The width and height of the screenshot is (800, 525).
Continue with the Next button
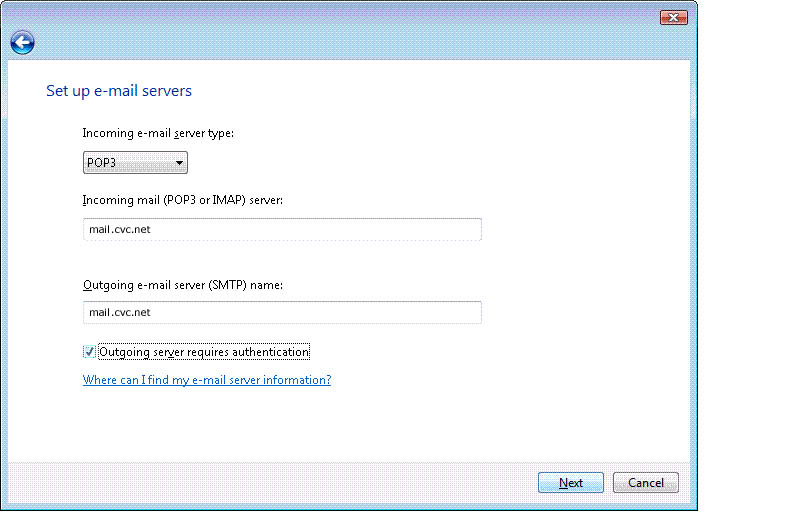[571, 483]
